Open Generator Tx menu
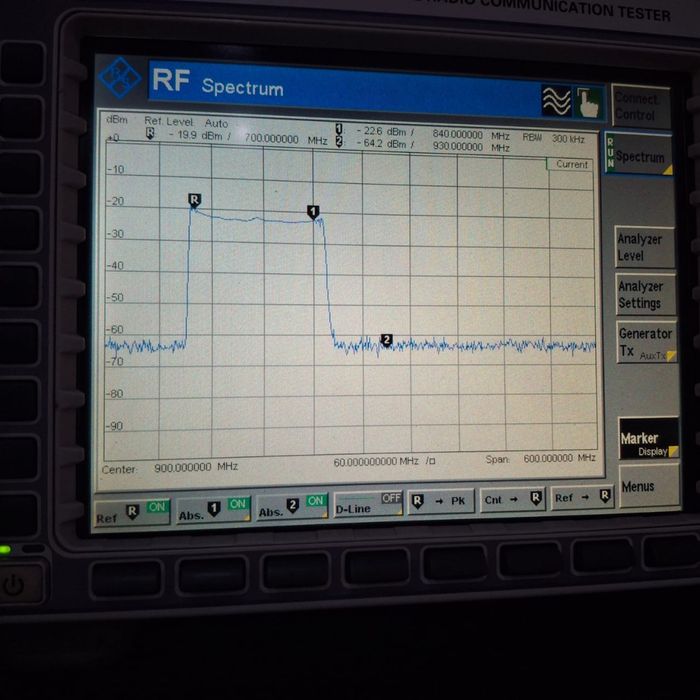This screenshot has width=700, height=700. [646, 342]
